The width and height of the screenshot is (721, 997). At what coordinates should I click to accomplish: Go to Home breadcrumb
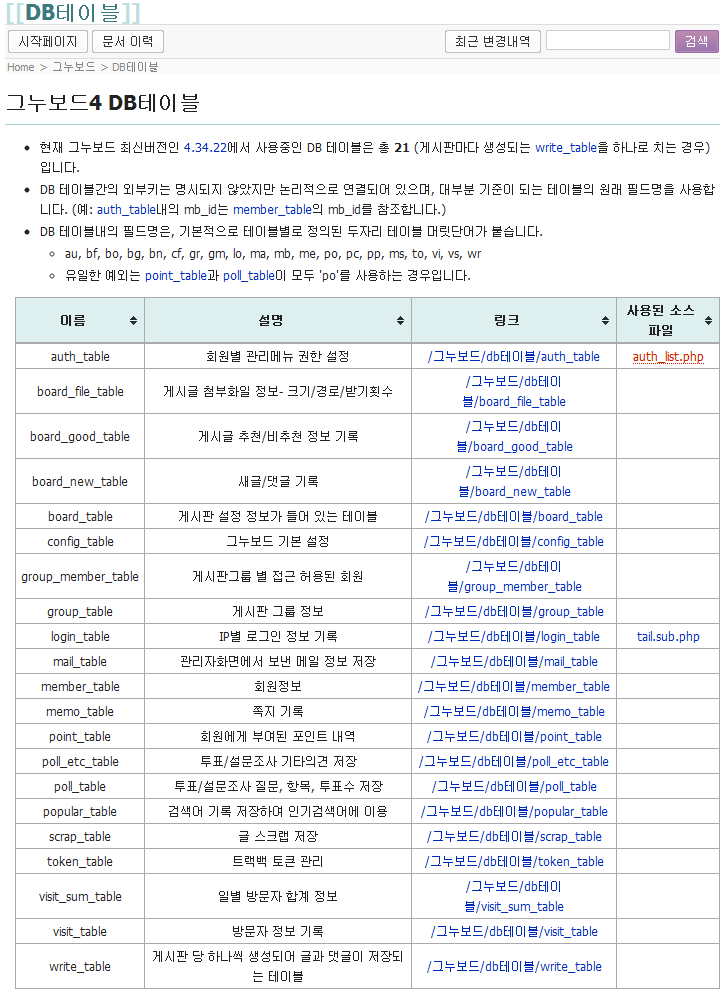click(x=21, y=67)
